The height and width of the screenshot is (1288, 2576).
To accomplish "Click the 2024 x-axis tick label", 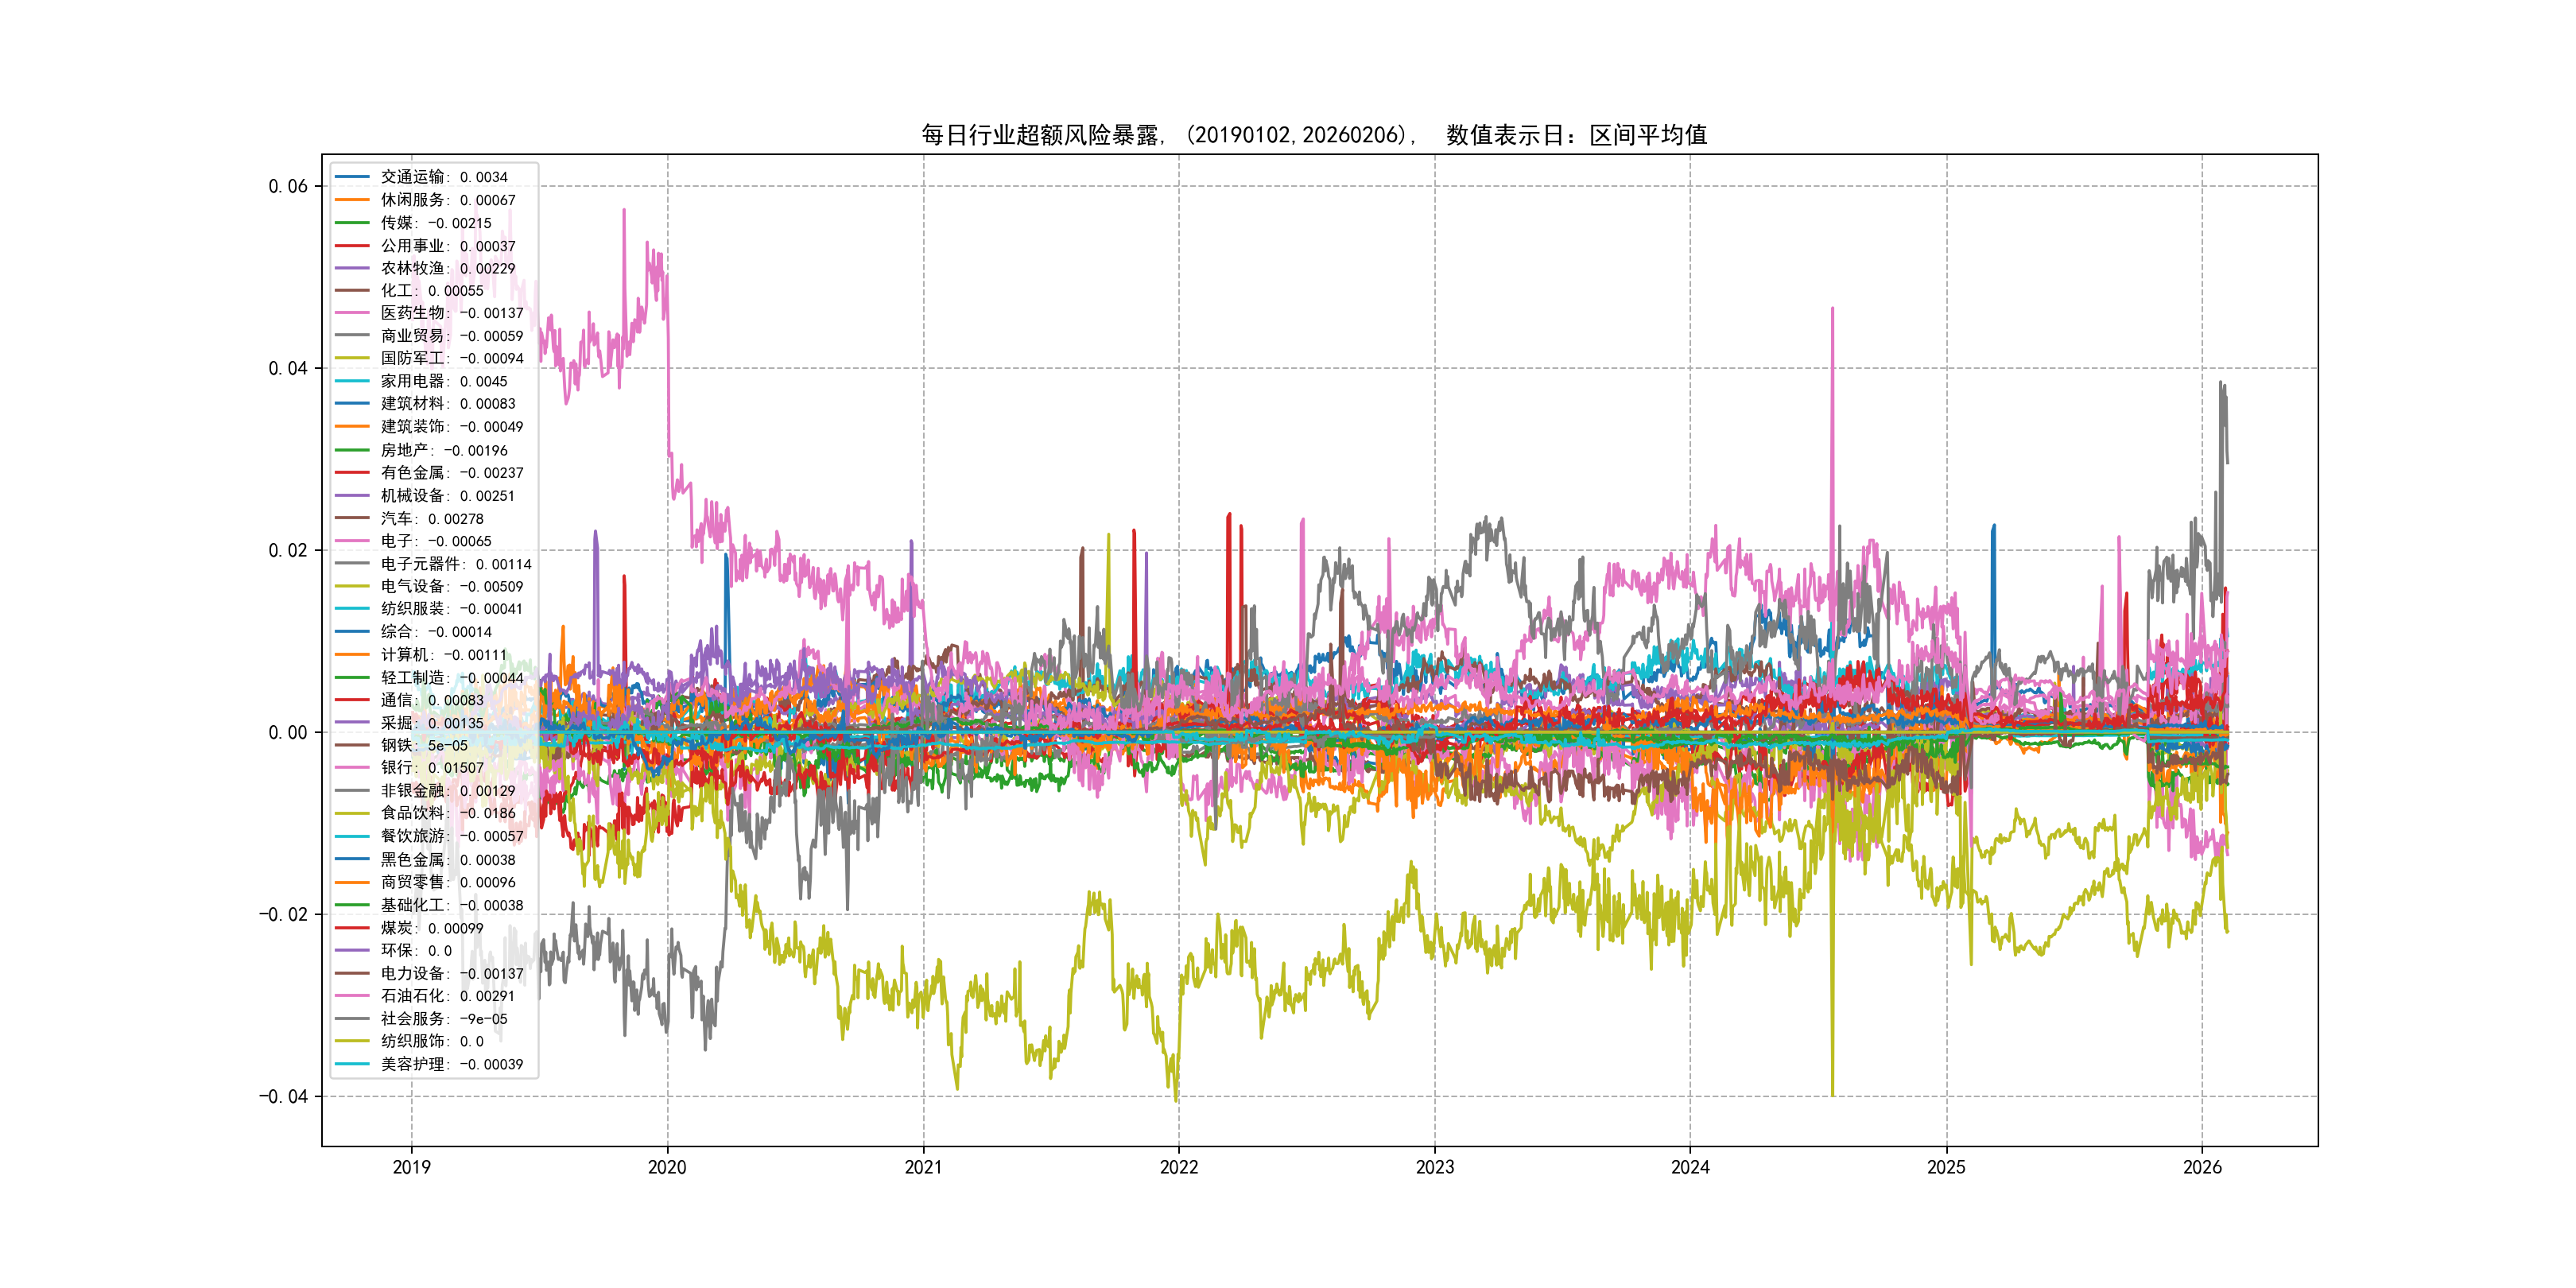I will (x=1690, y=1167).
